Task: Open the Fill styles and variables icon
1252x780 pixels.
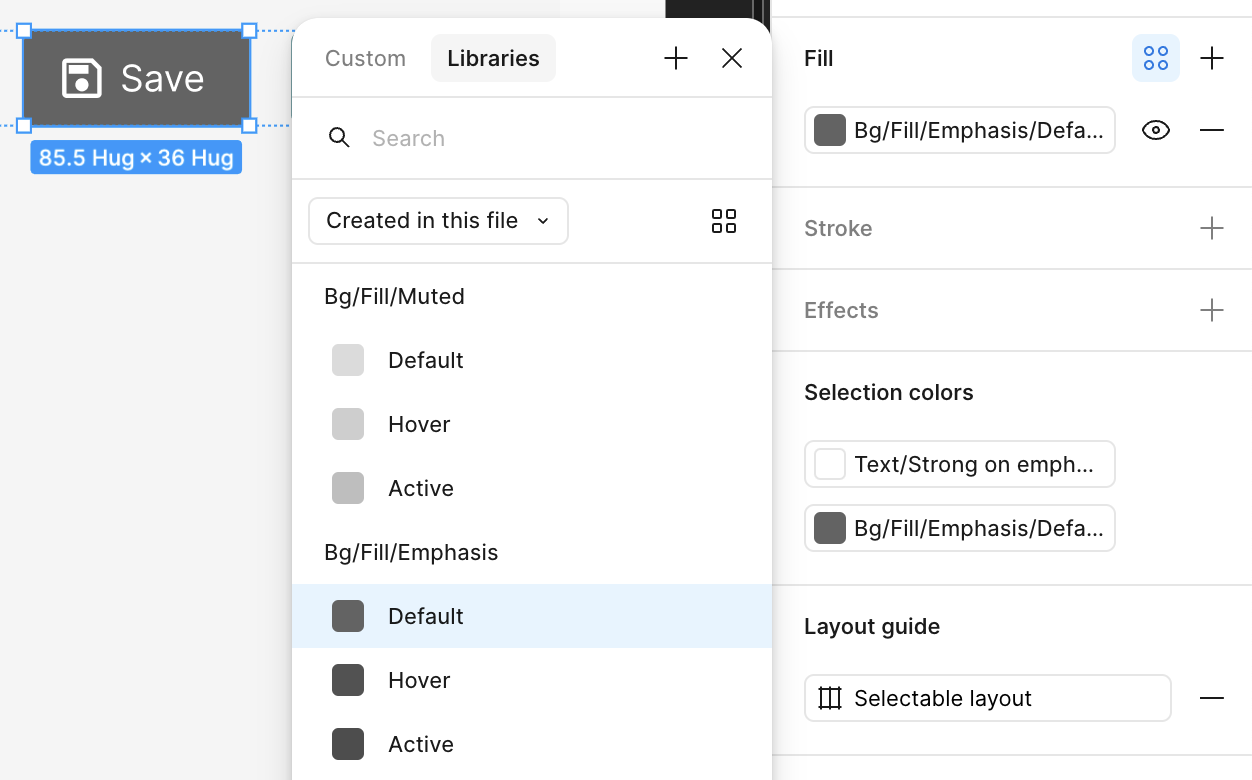Action: pos(1156,59)
